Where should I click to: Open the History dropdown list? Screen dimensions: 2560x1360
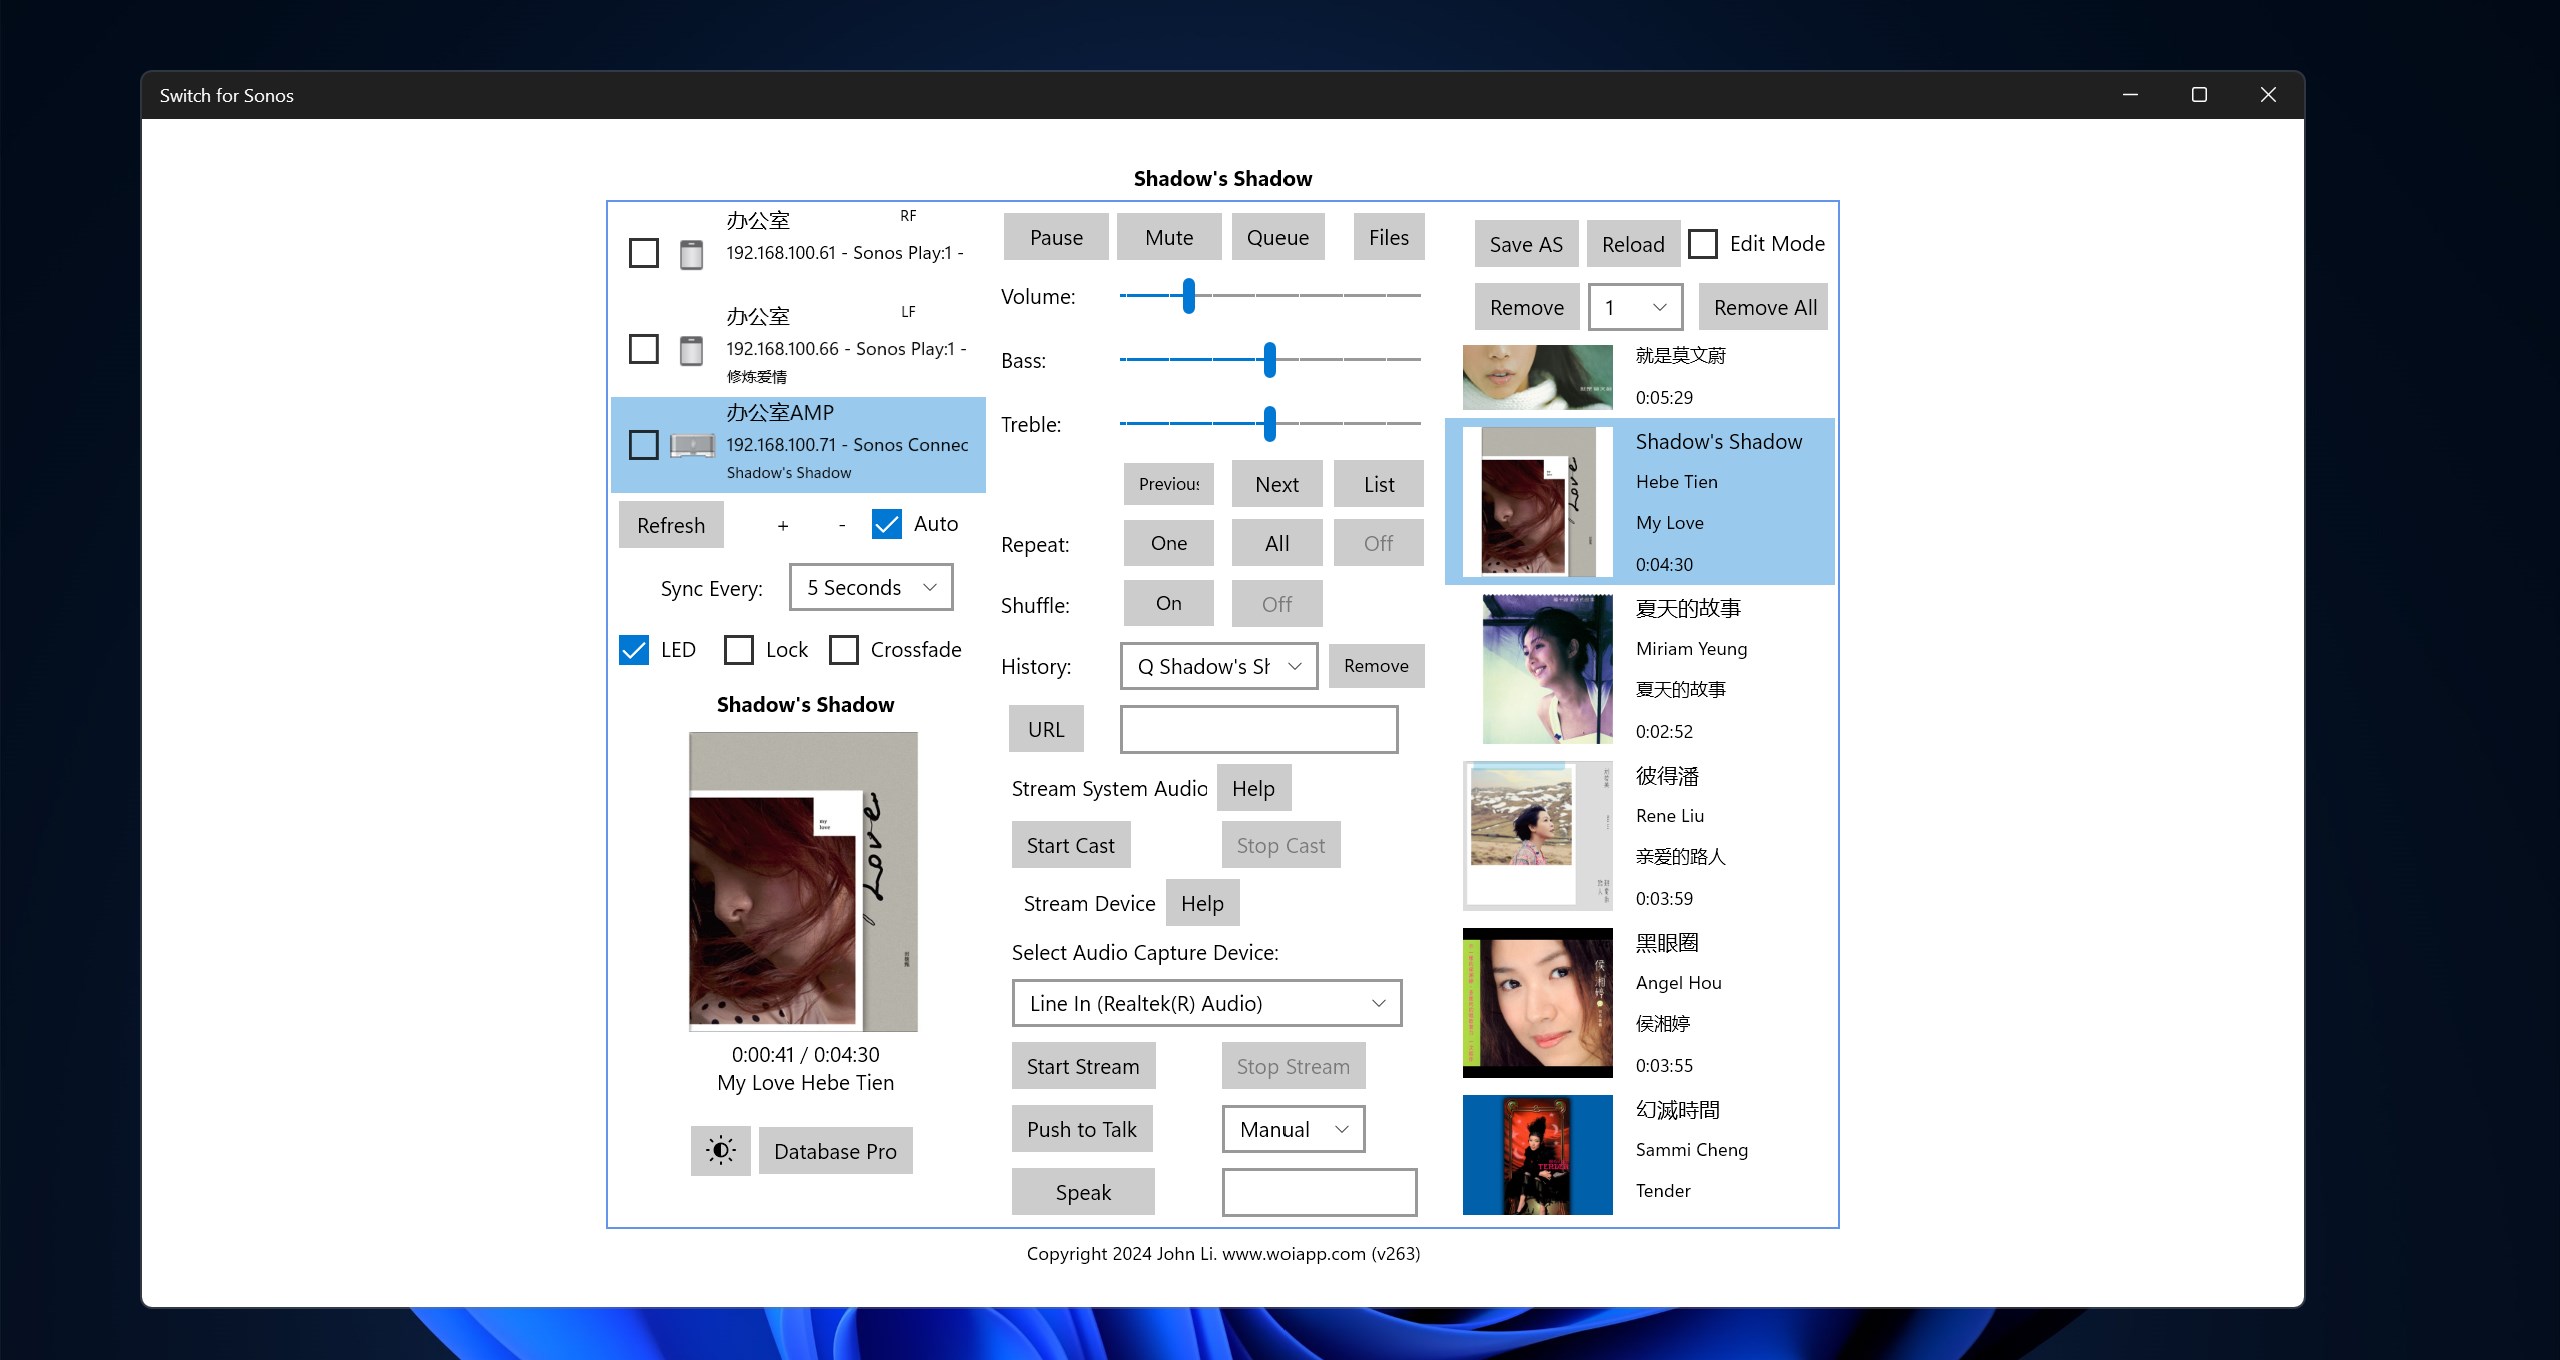click(1218, 666)
